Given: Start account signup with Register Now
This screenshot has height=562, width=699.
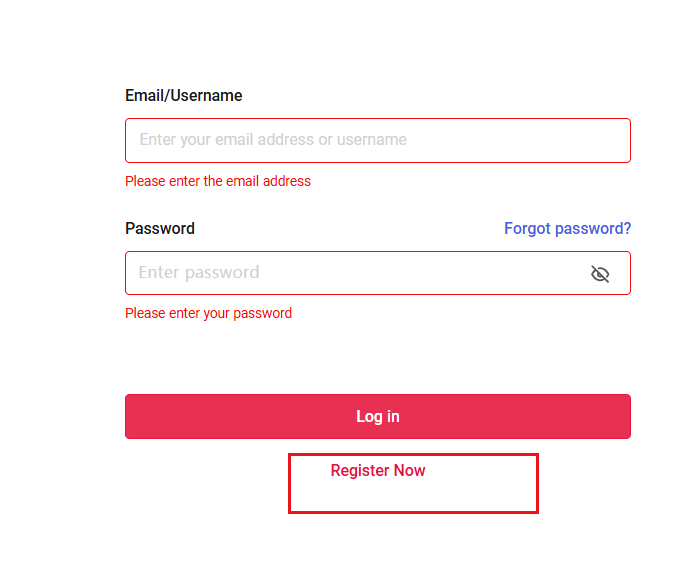Looking at the screenshot, I should [378, 471].
